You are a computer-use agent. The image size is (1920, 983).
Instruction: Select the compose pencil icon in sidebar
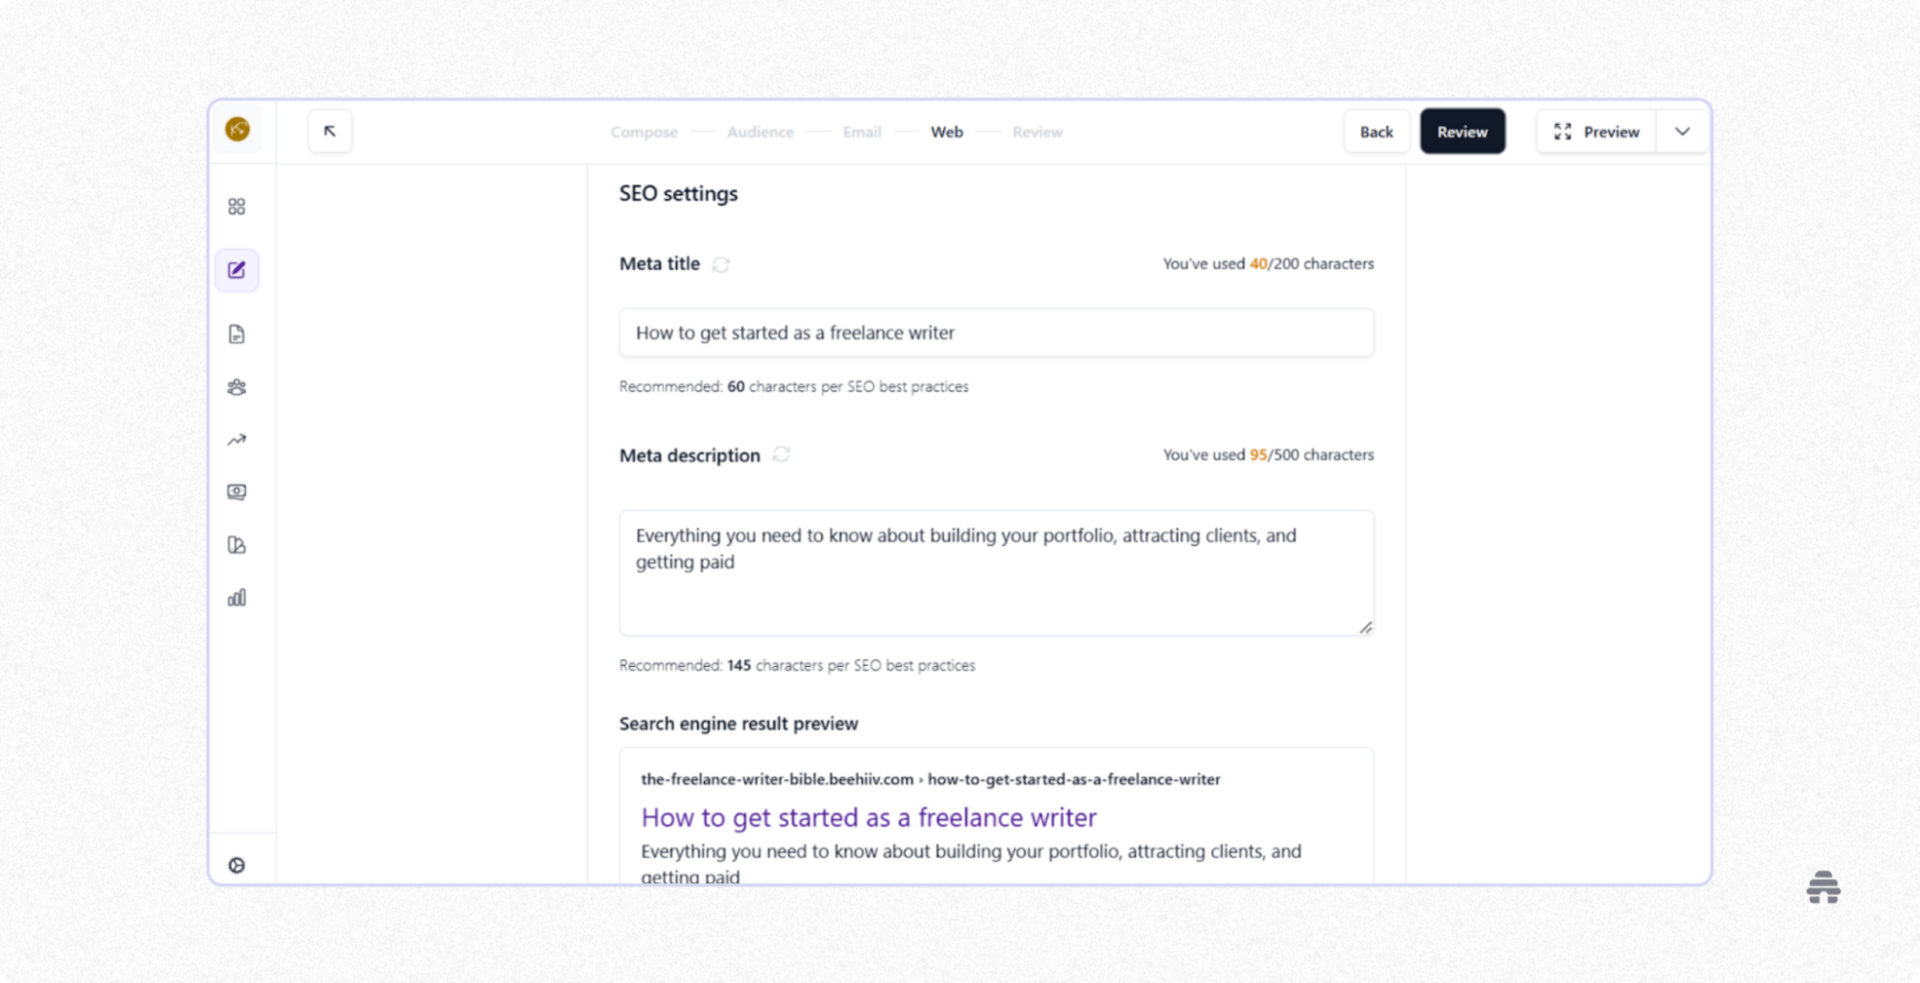237,270
